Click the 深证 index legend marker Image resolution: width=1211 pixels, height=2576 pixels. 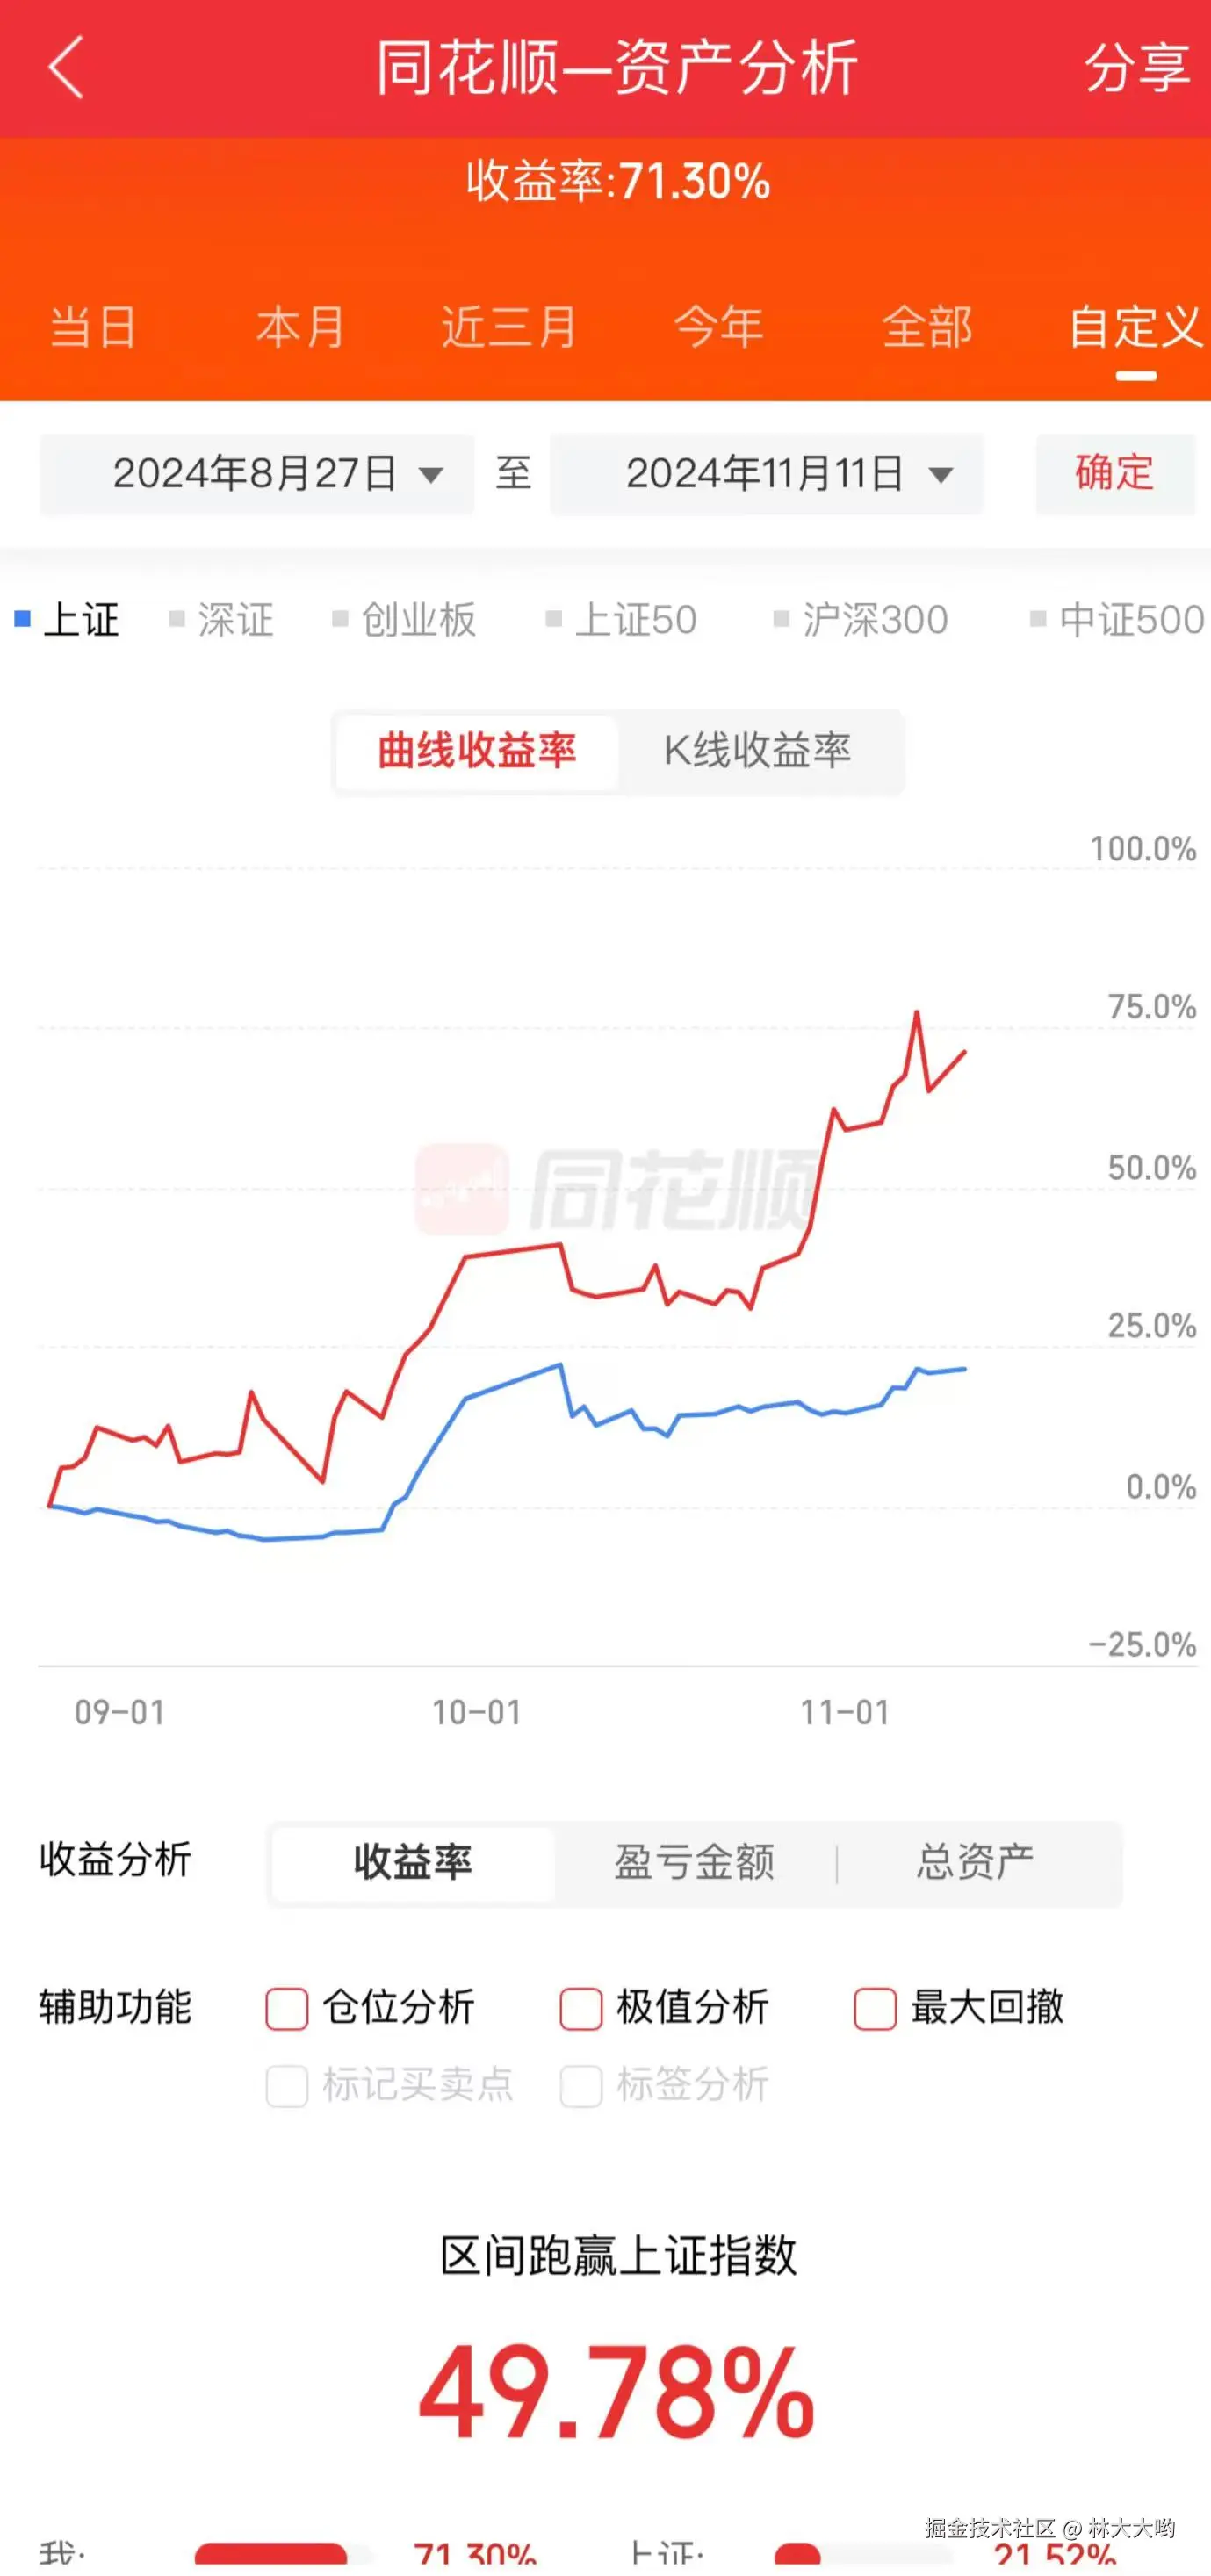(176, 618)
